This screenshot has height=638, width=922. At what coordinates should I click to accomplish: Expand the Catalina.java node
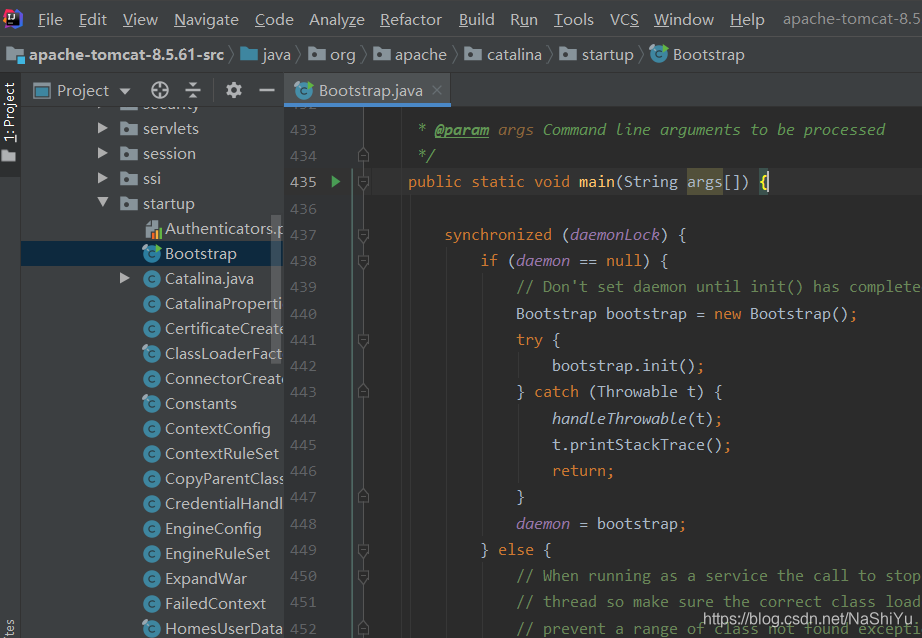[x=125, y=278]
